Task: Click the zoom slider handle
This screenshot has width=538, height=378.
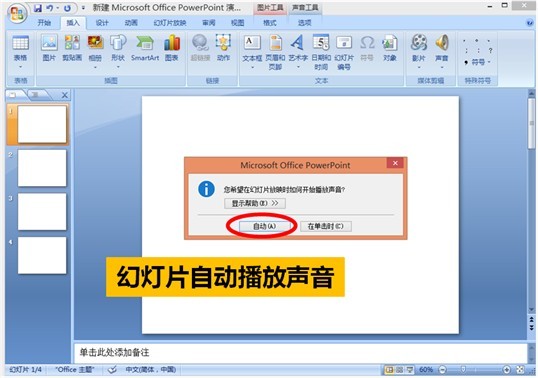Action: click(463, 369)
